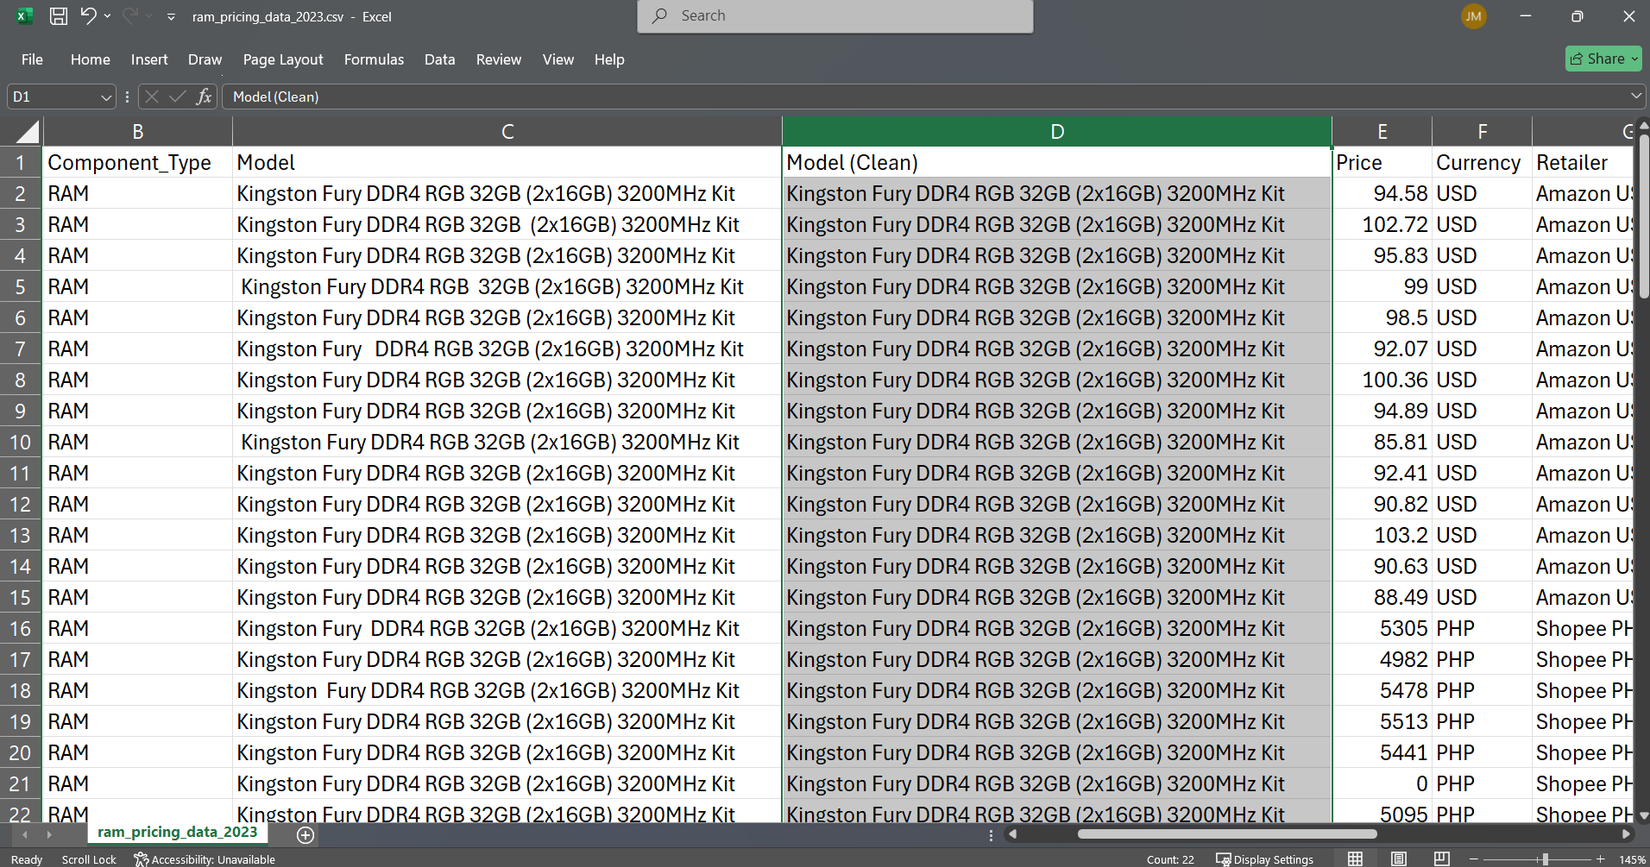Open the Insert ribbon tab
Image resolution: width=1650 pixels, height=867 pixels.
click(x=149, y=60)
